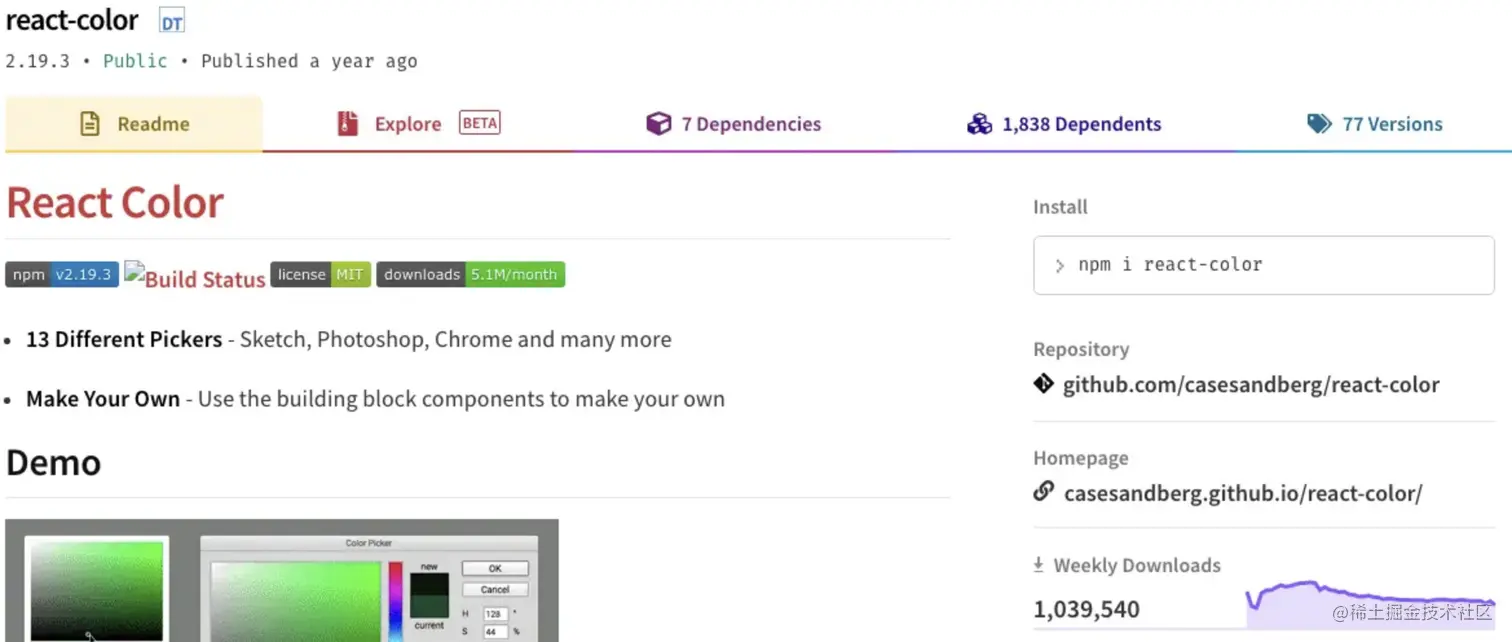The image size is (1512, 642).
Task: Click the React Color heading
Action: pyautogui.click(x=115, y=203)
